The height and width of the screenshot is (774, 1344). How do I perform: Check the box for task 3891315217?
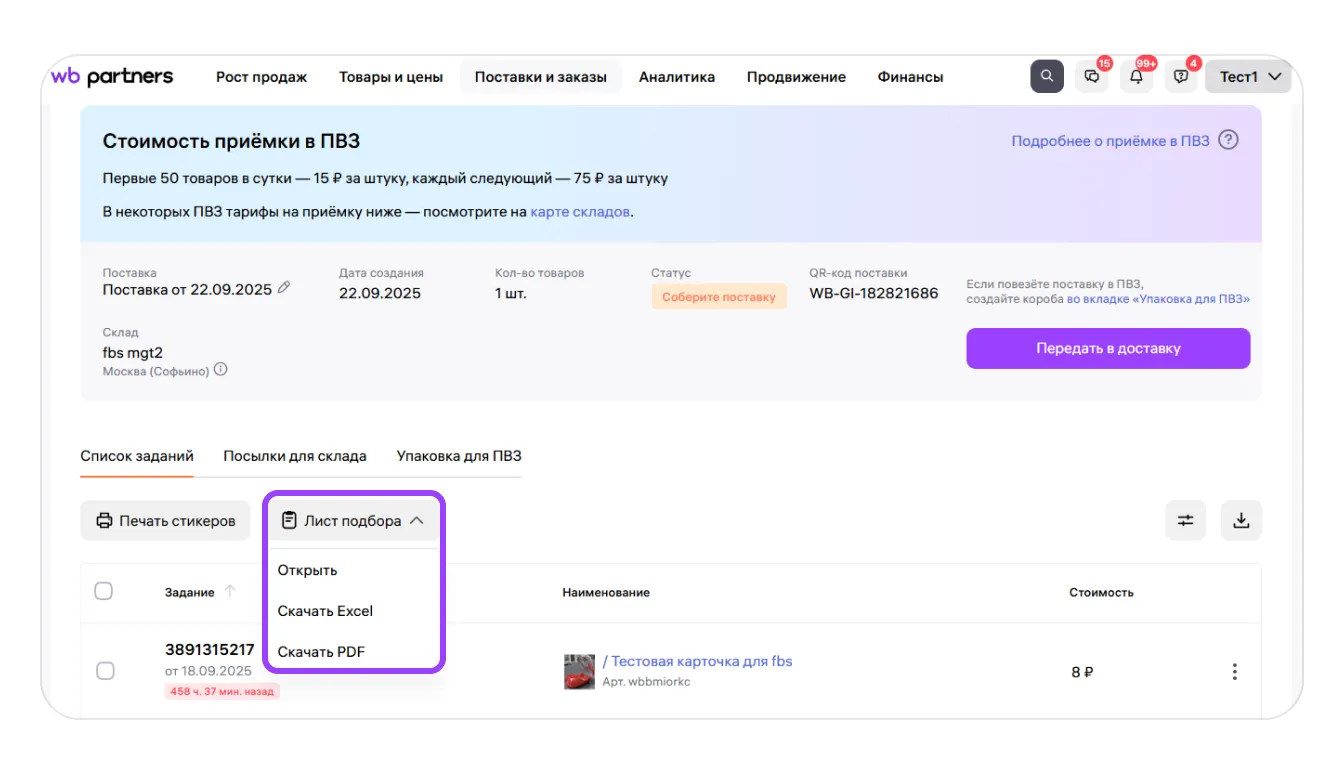105,671
